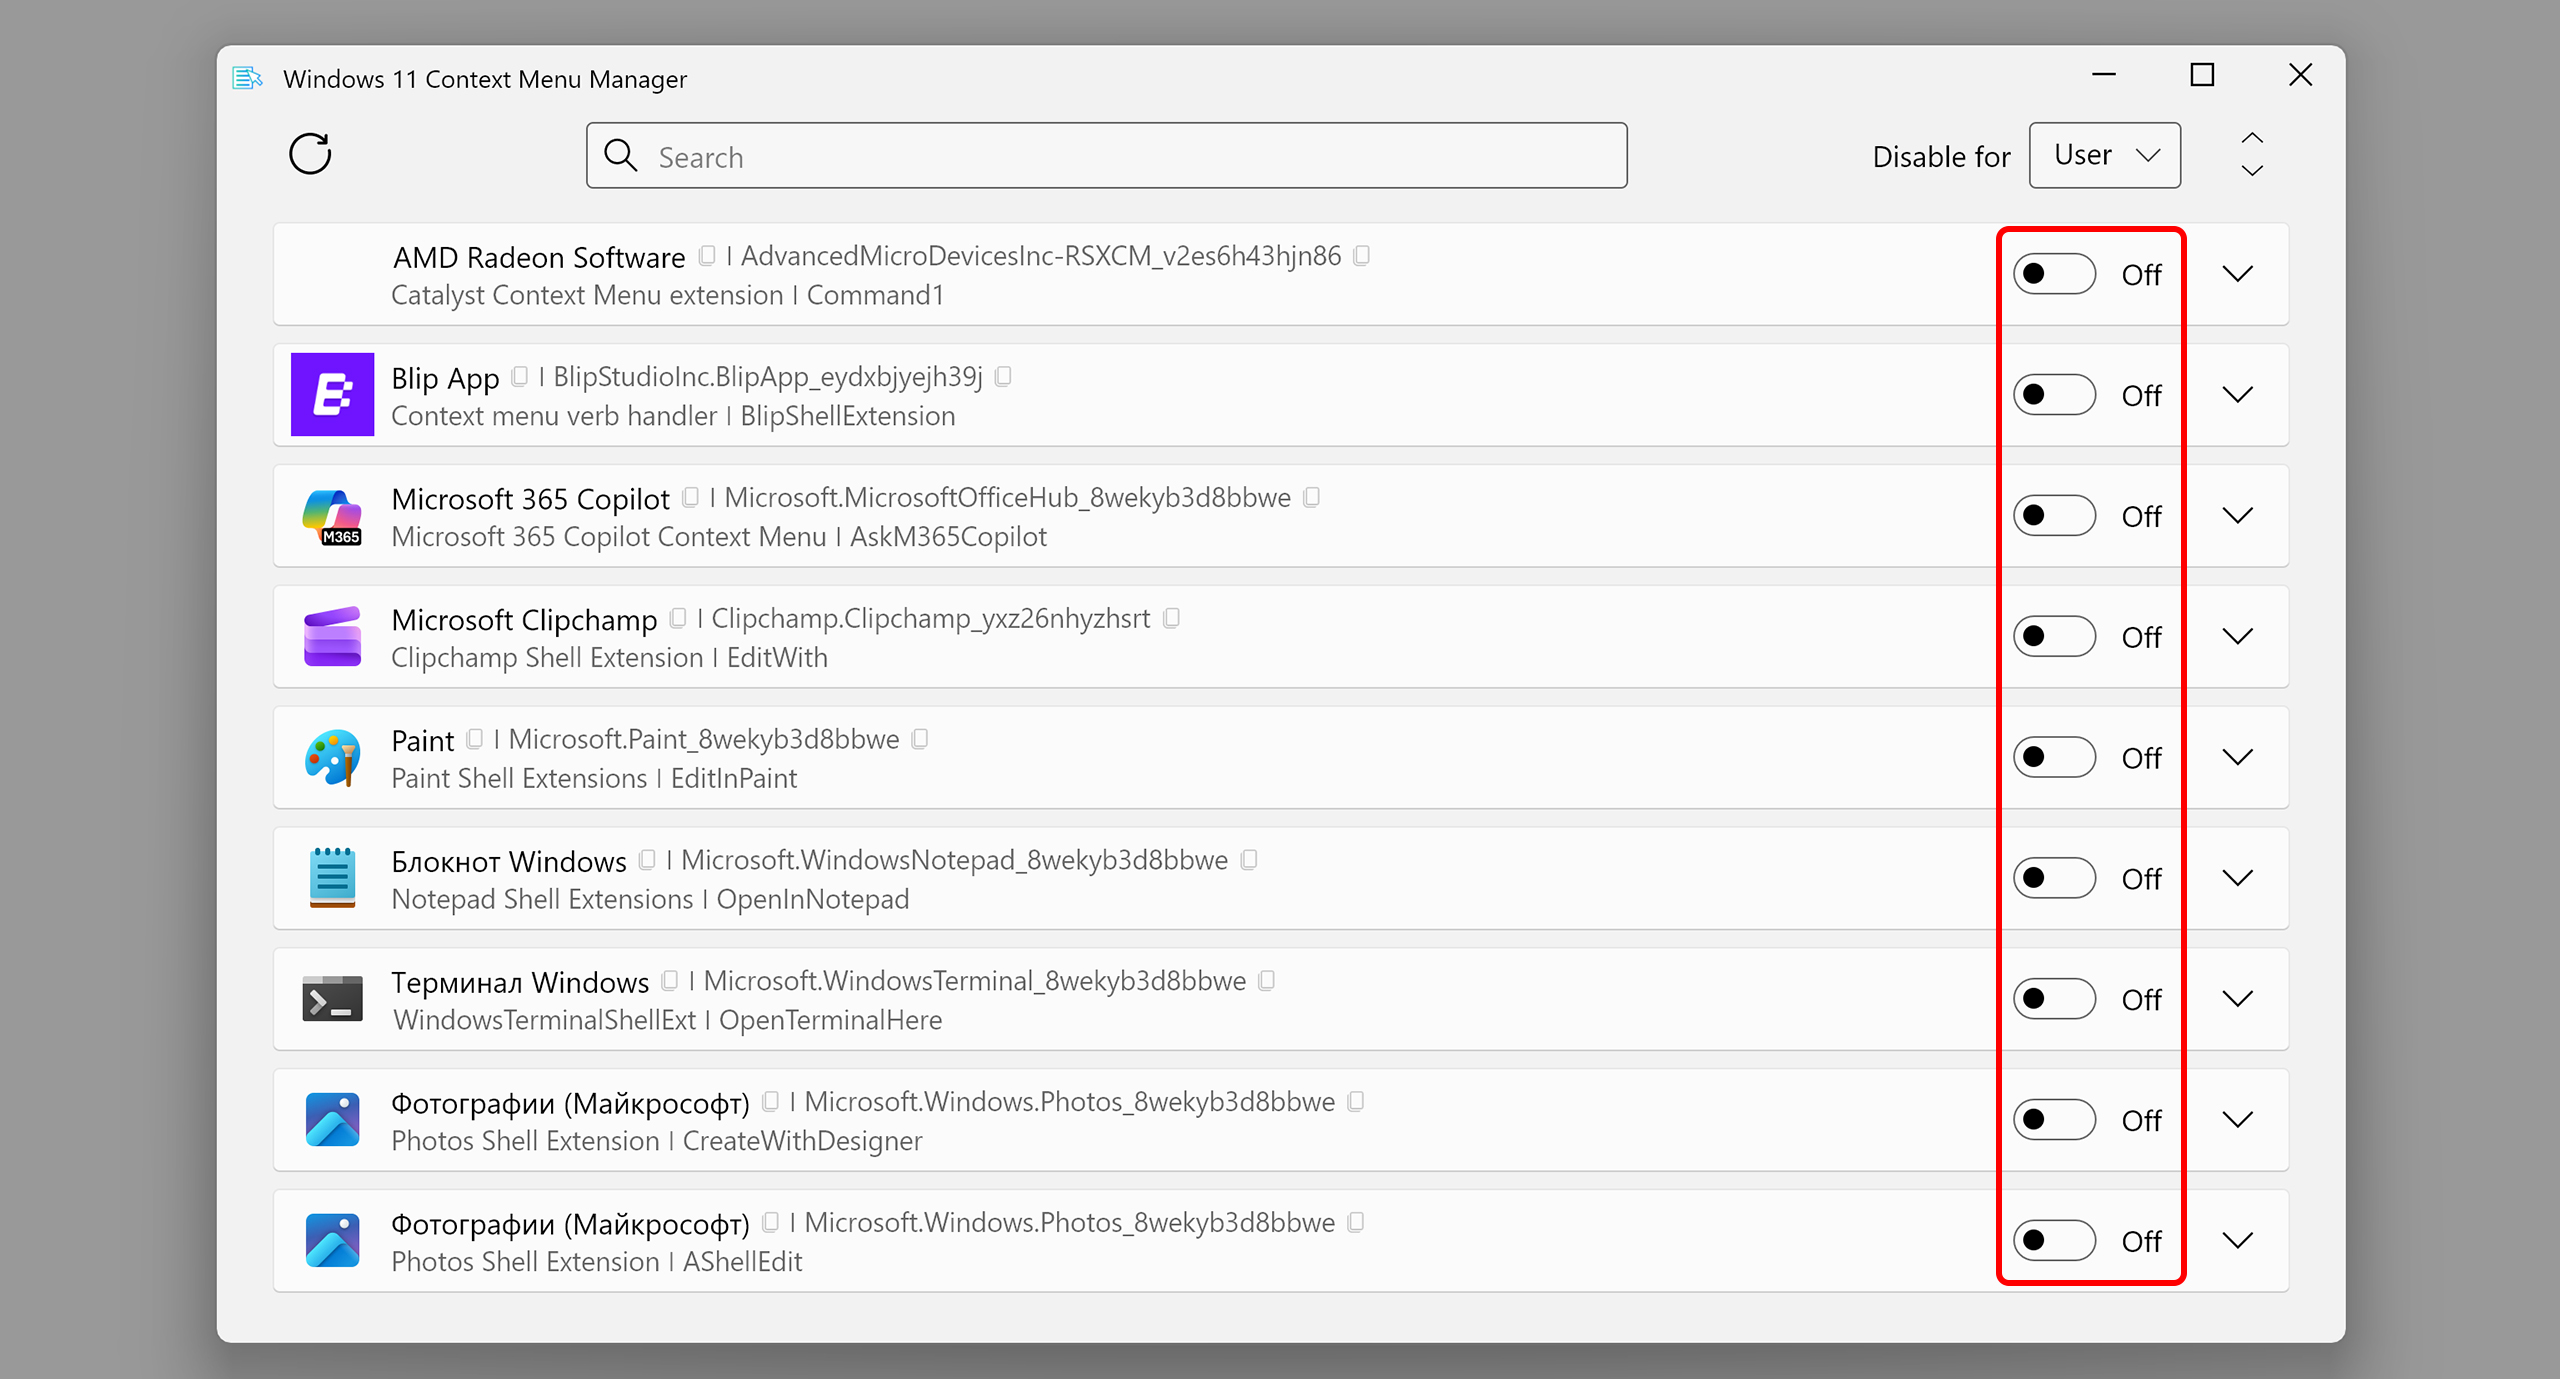The width and height of the screenshot is (2560, 1379).
Task: Expand the Blip App row details
Action: (x=2238, y=395)
